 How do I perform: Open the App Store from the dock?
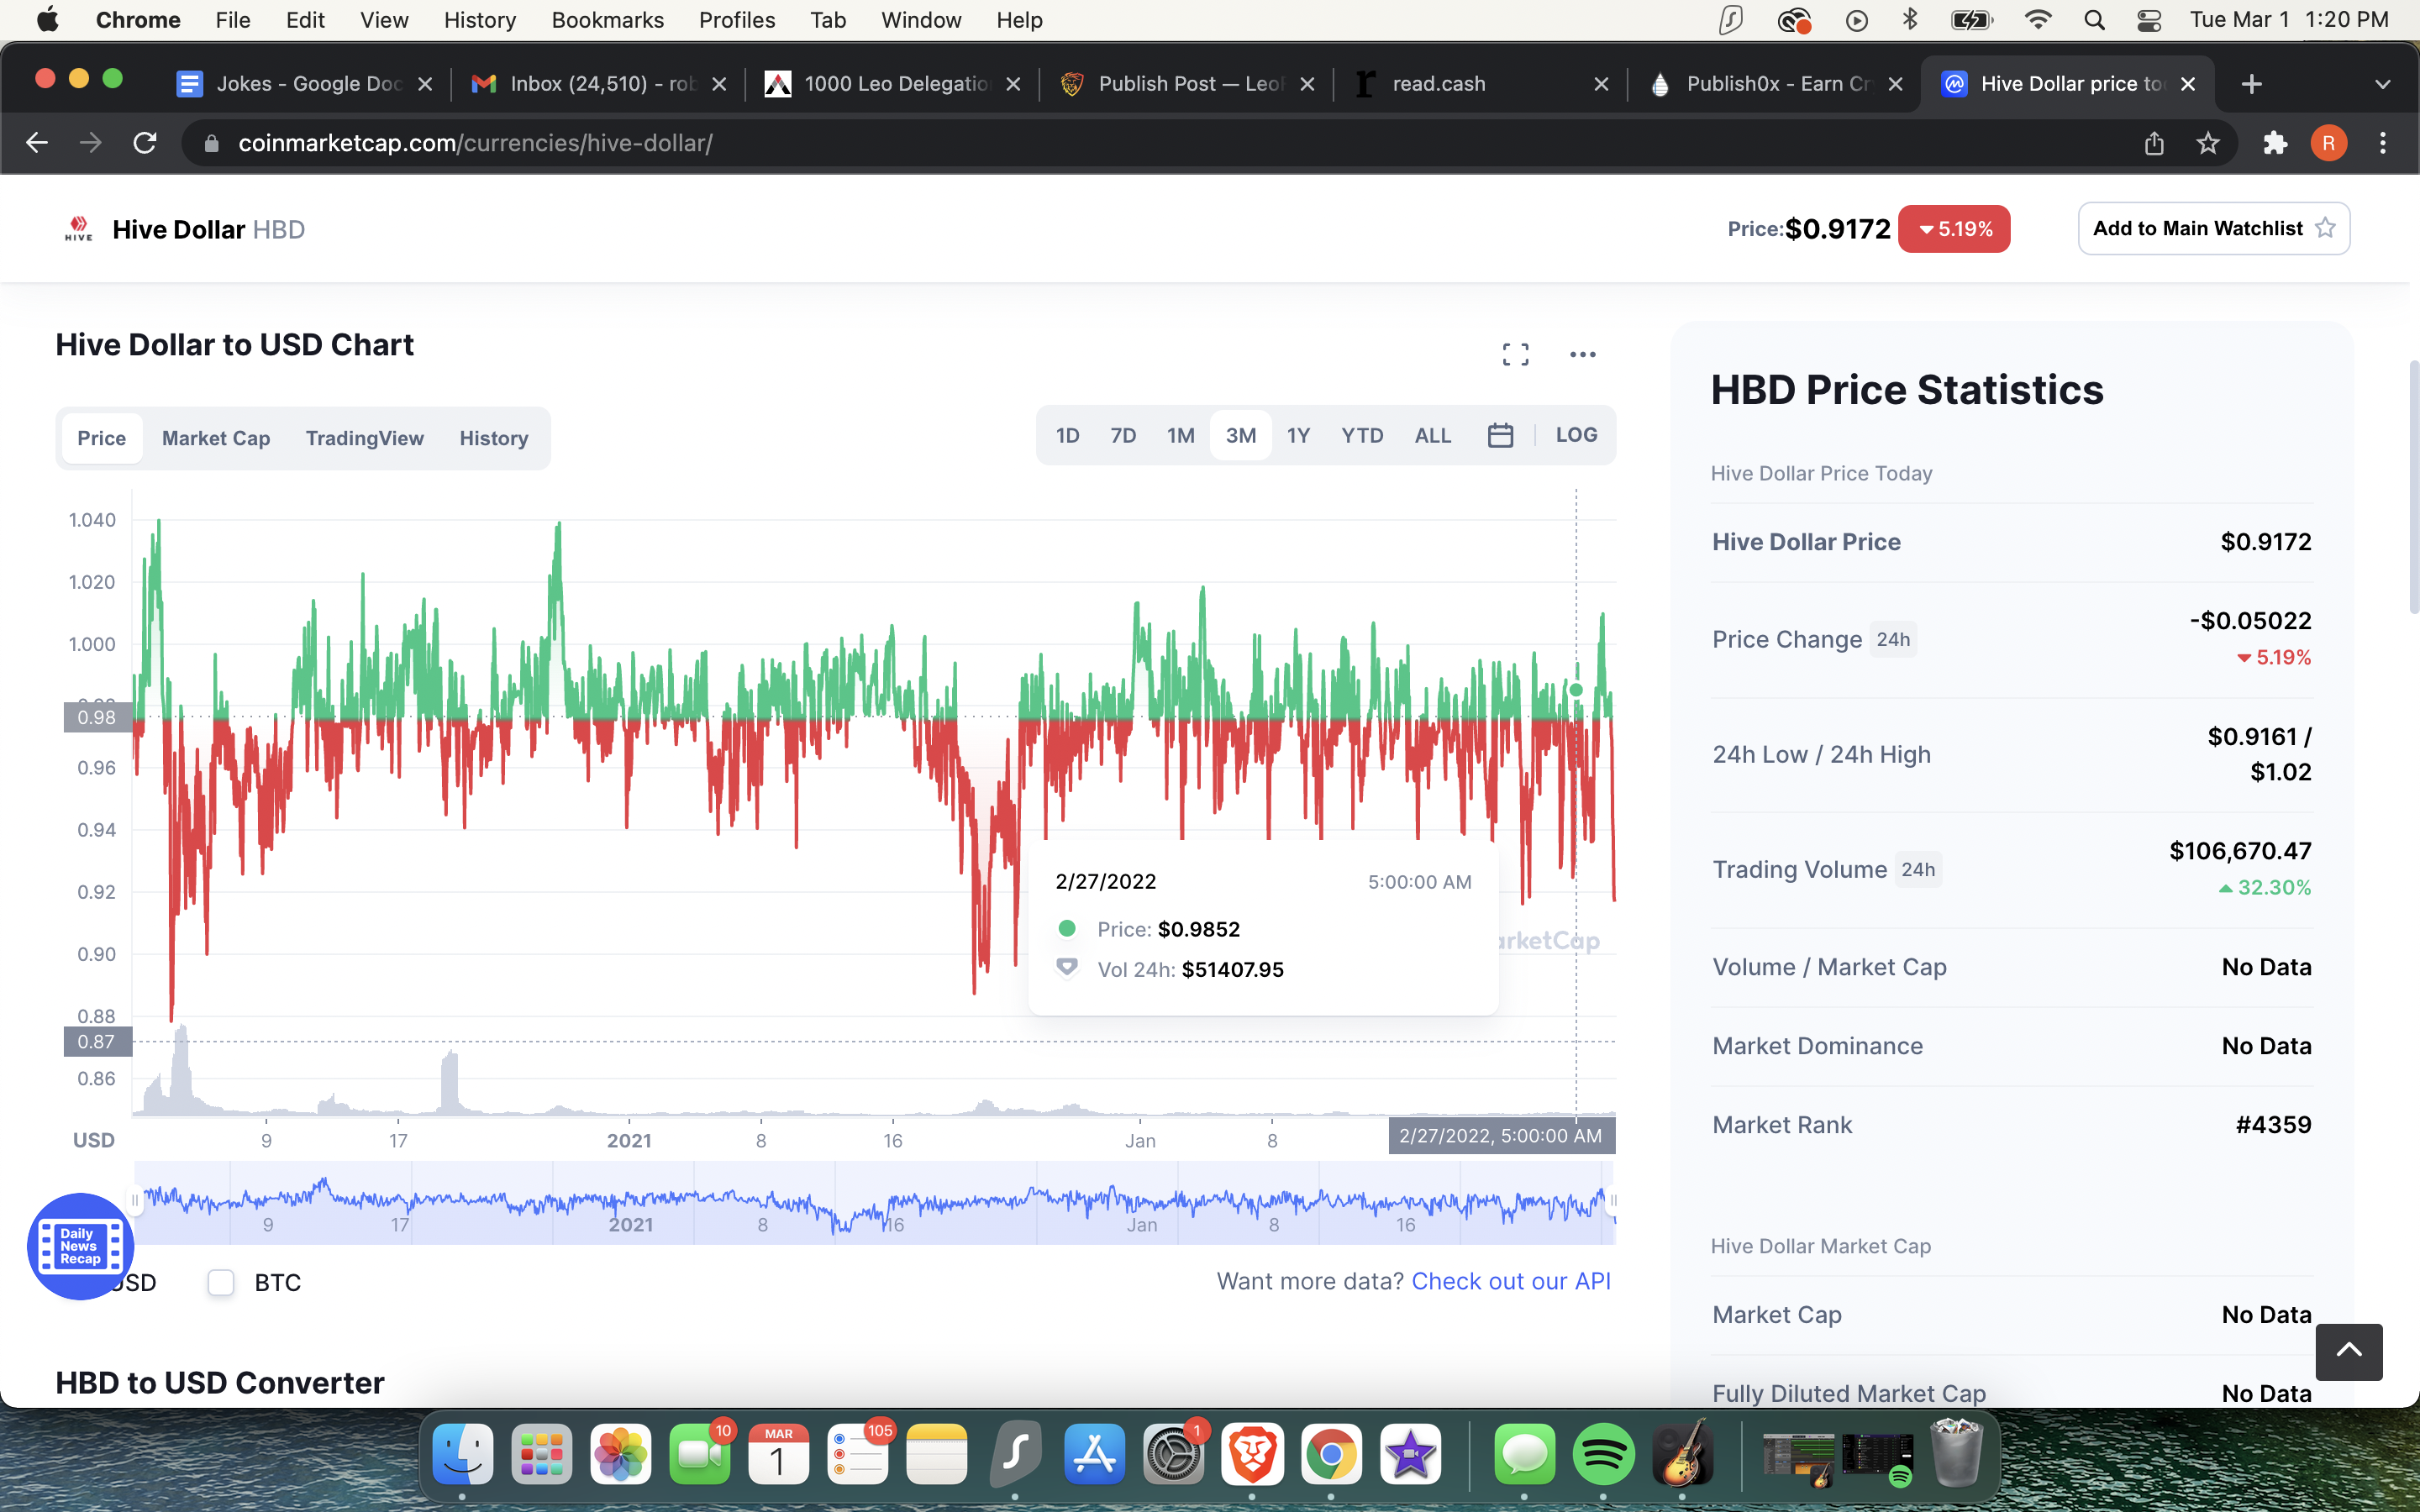coord(1094,1454)
